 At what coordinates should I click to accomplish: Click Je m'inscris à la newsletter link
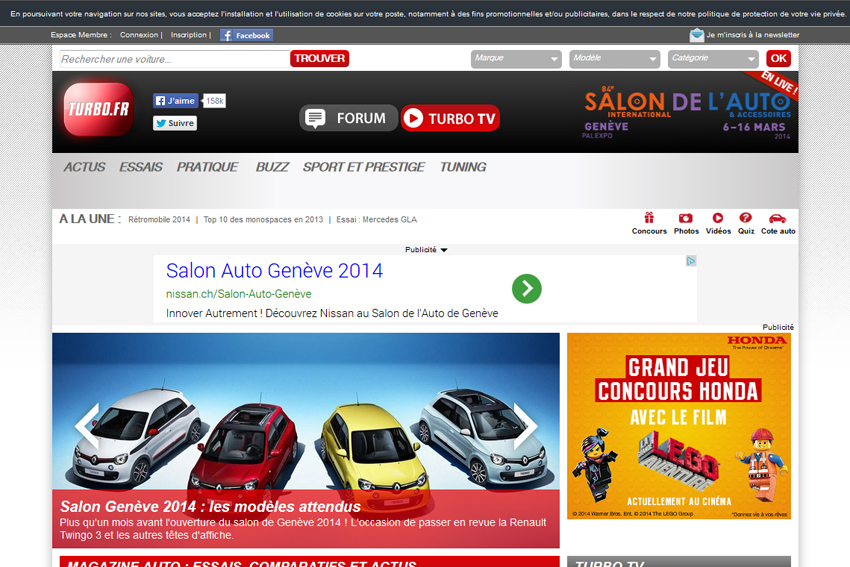point(752,35)
